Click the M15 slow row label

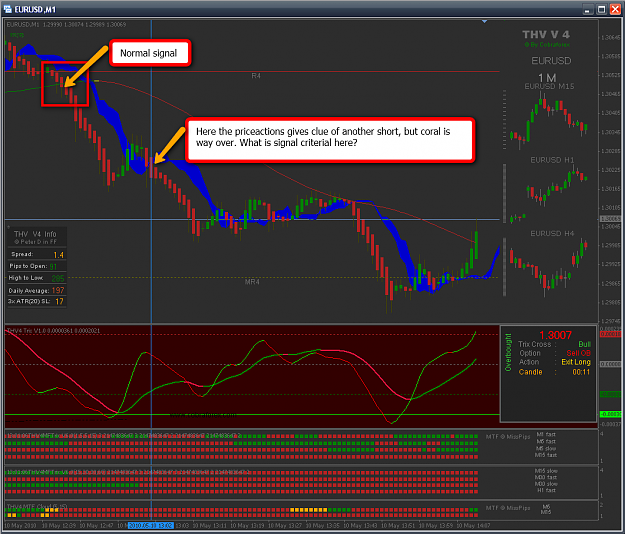pyautogui.click(x=546, y=471)
